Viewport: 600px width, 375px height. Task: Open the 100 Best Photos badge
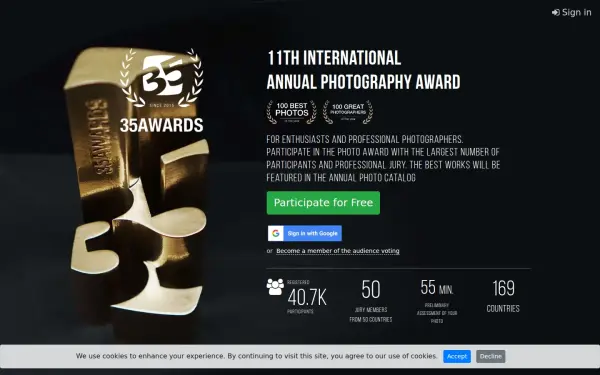click(x=292, y=112)
